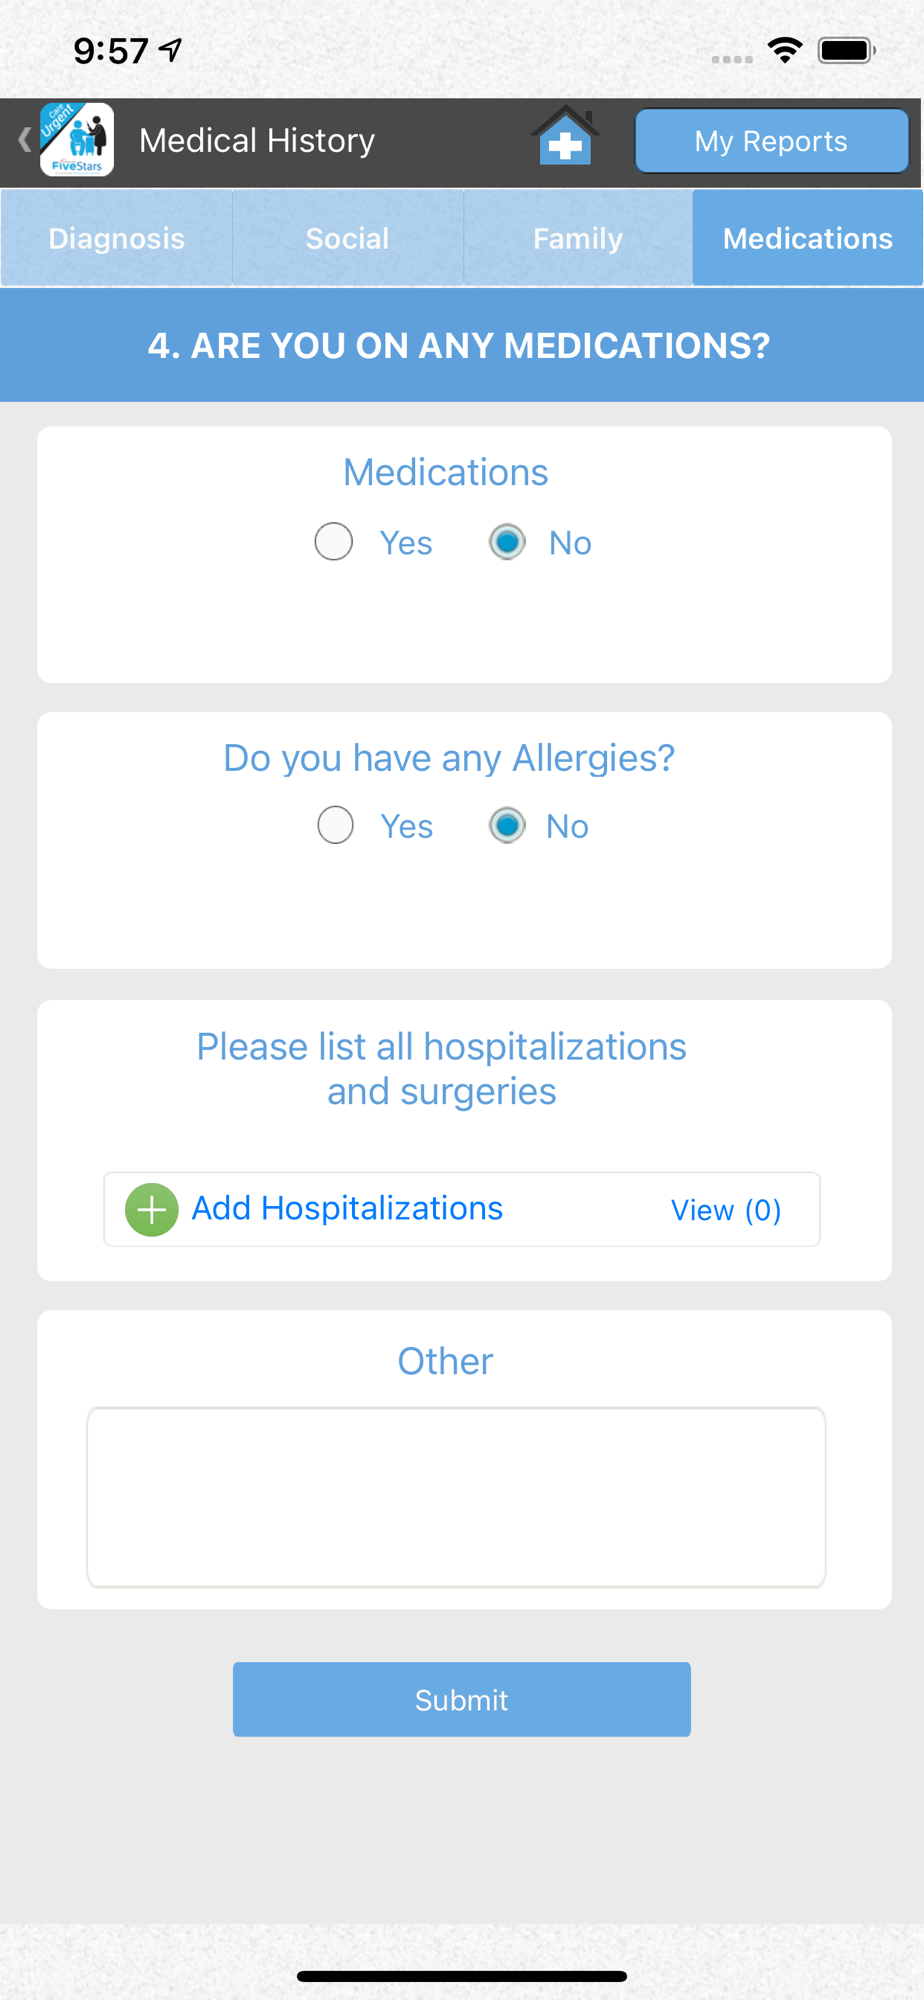
Task: Tap the home icon with medical cross
Action: (565, 137)
